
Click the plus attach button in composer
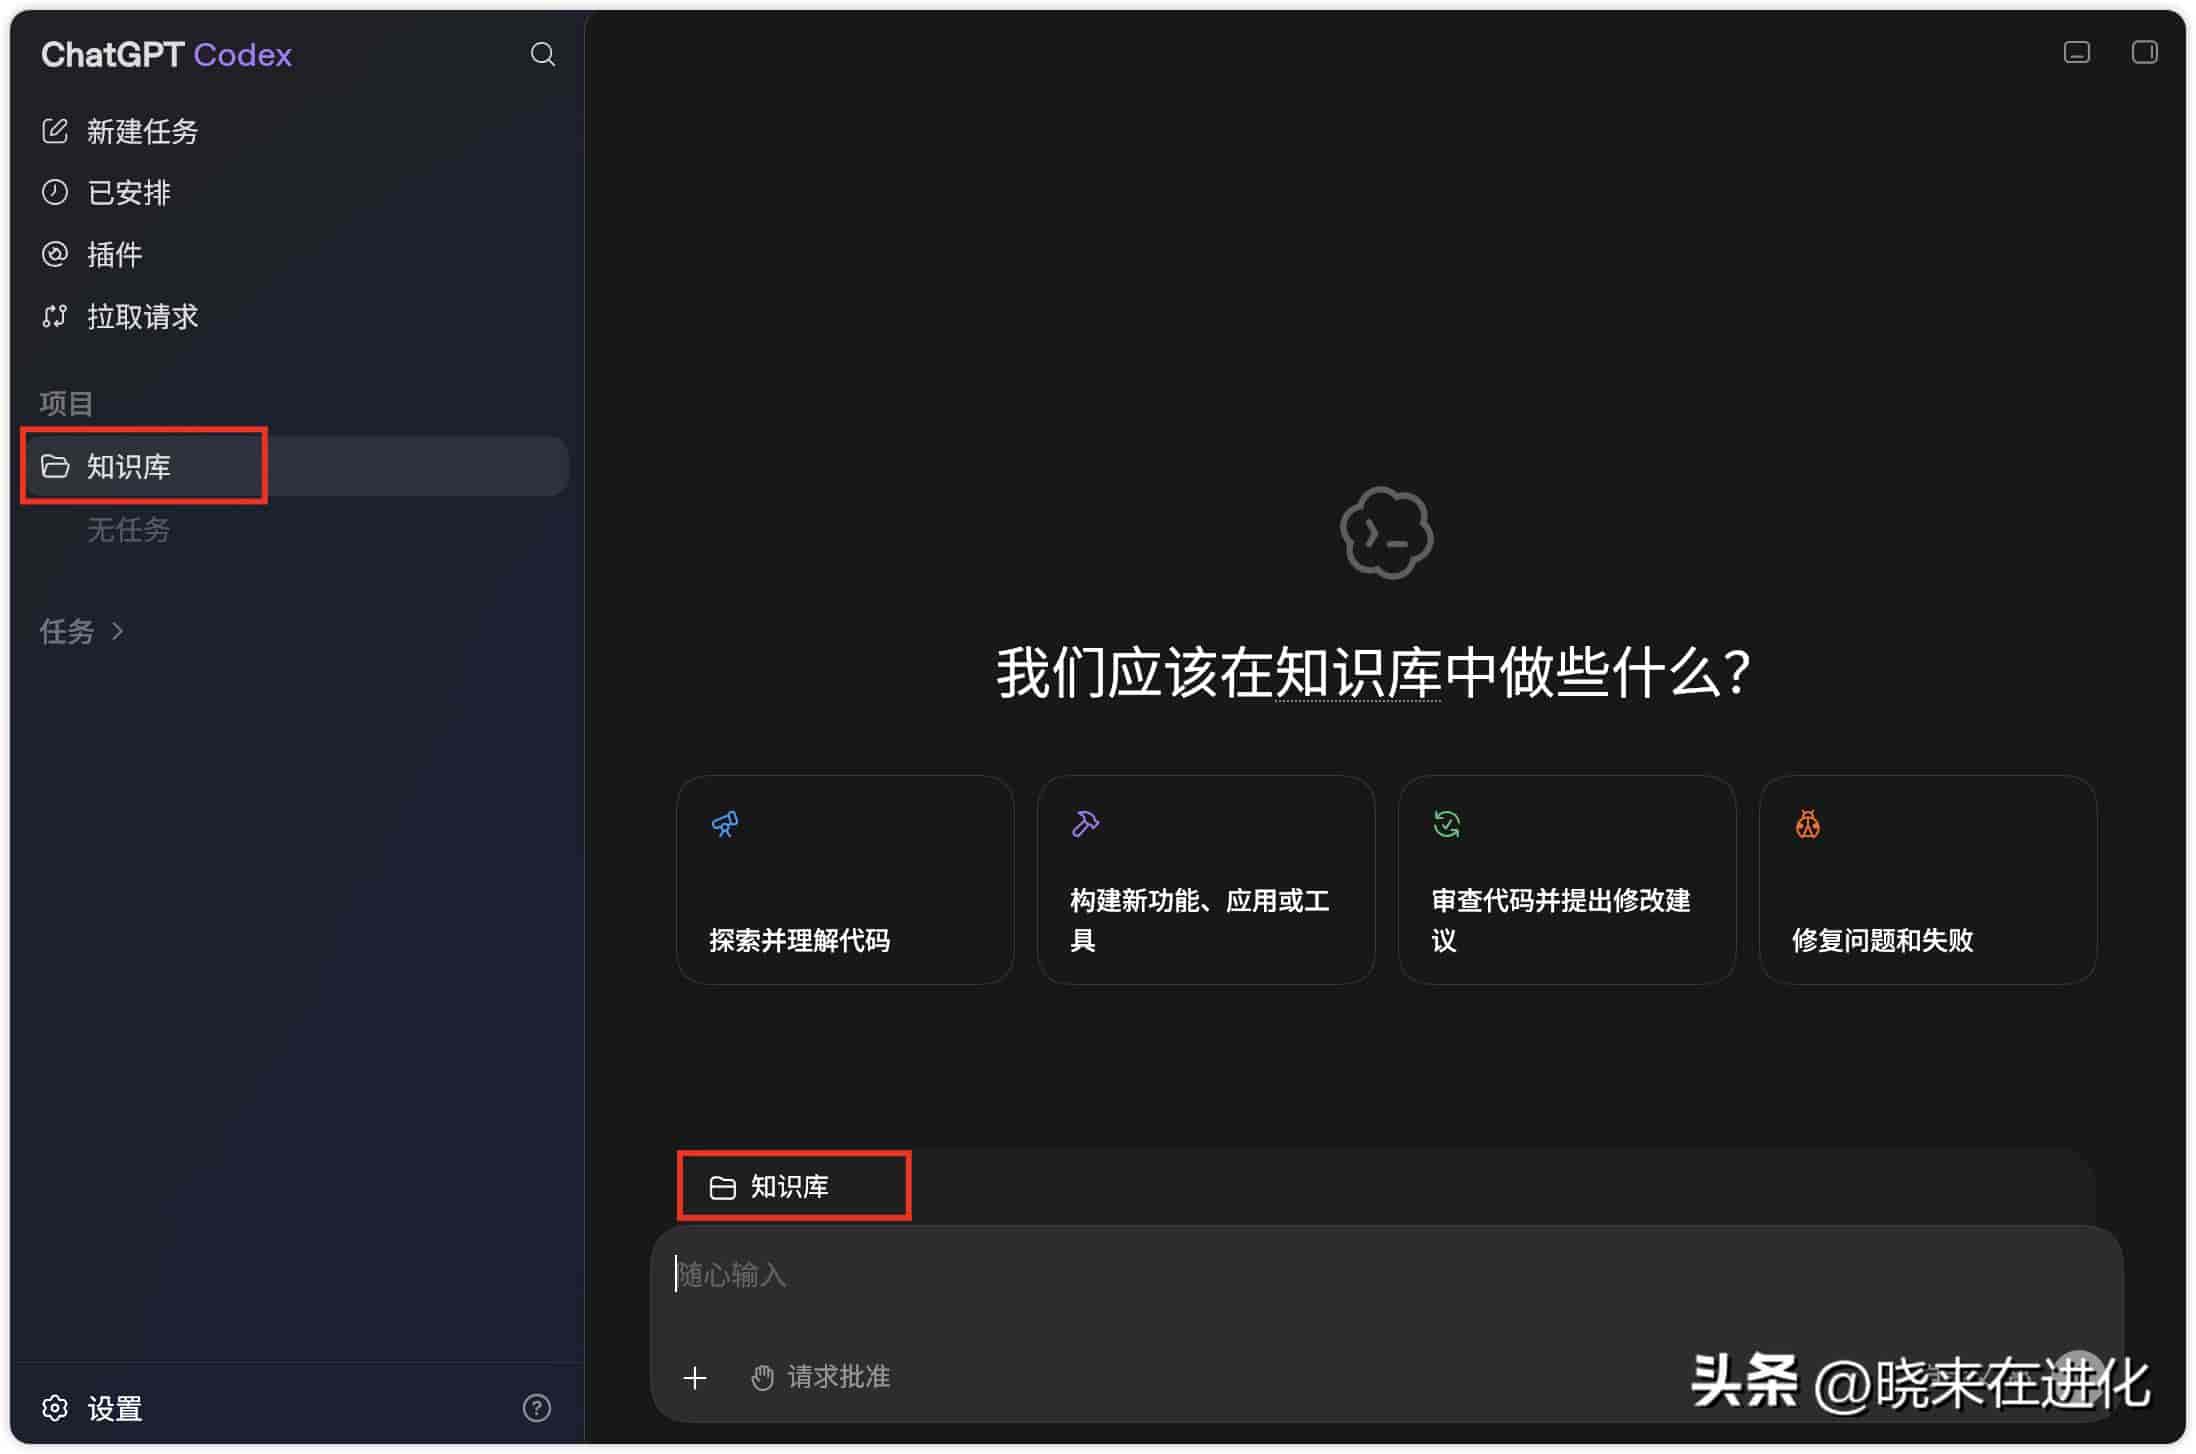click(695, 1378)
